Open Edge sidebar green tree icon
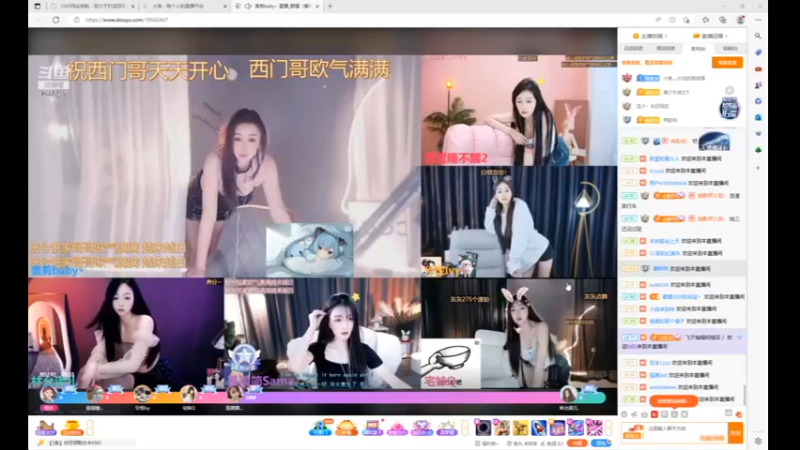This screenshot has width=800, height=450. 758,150
